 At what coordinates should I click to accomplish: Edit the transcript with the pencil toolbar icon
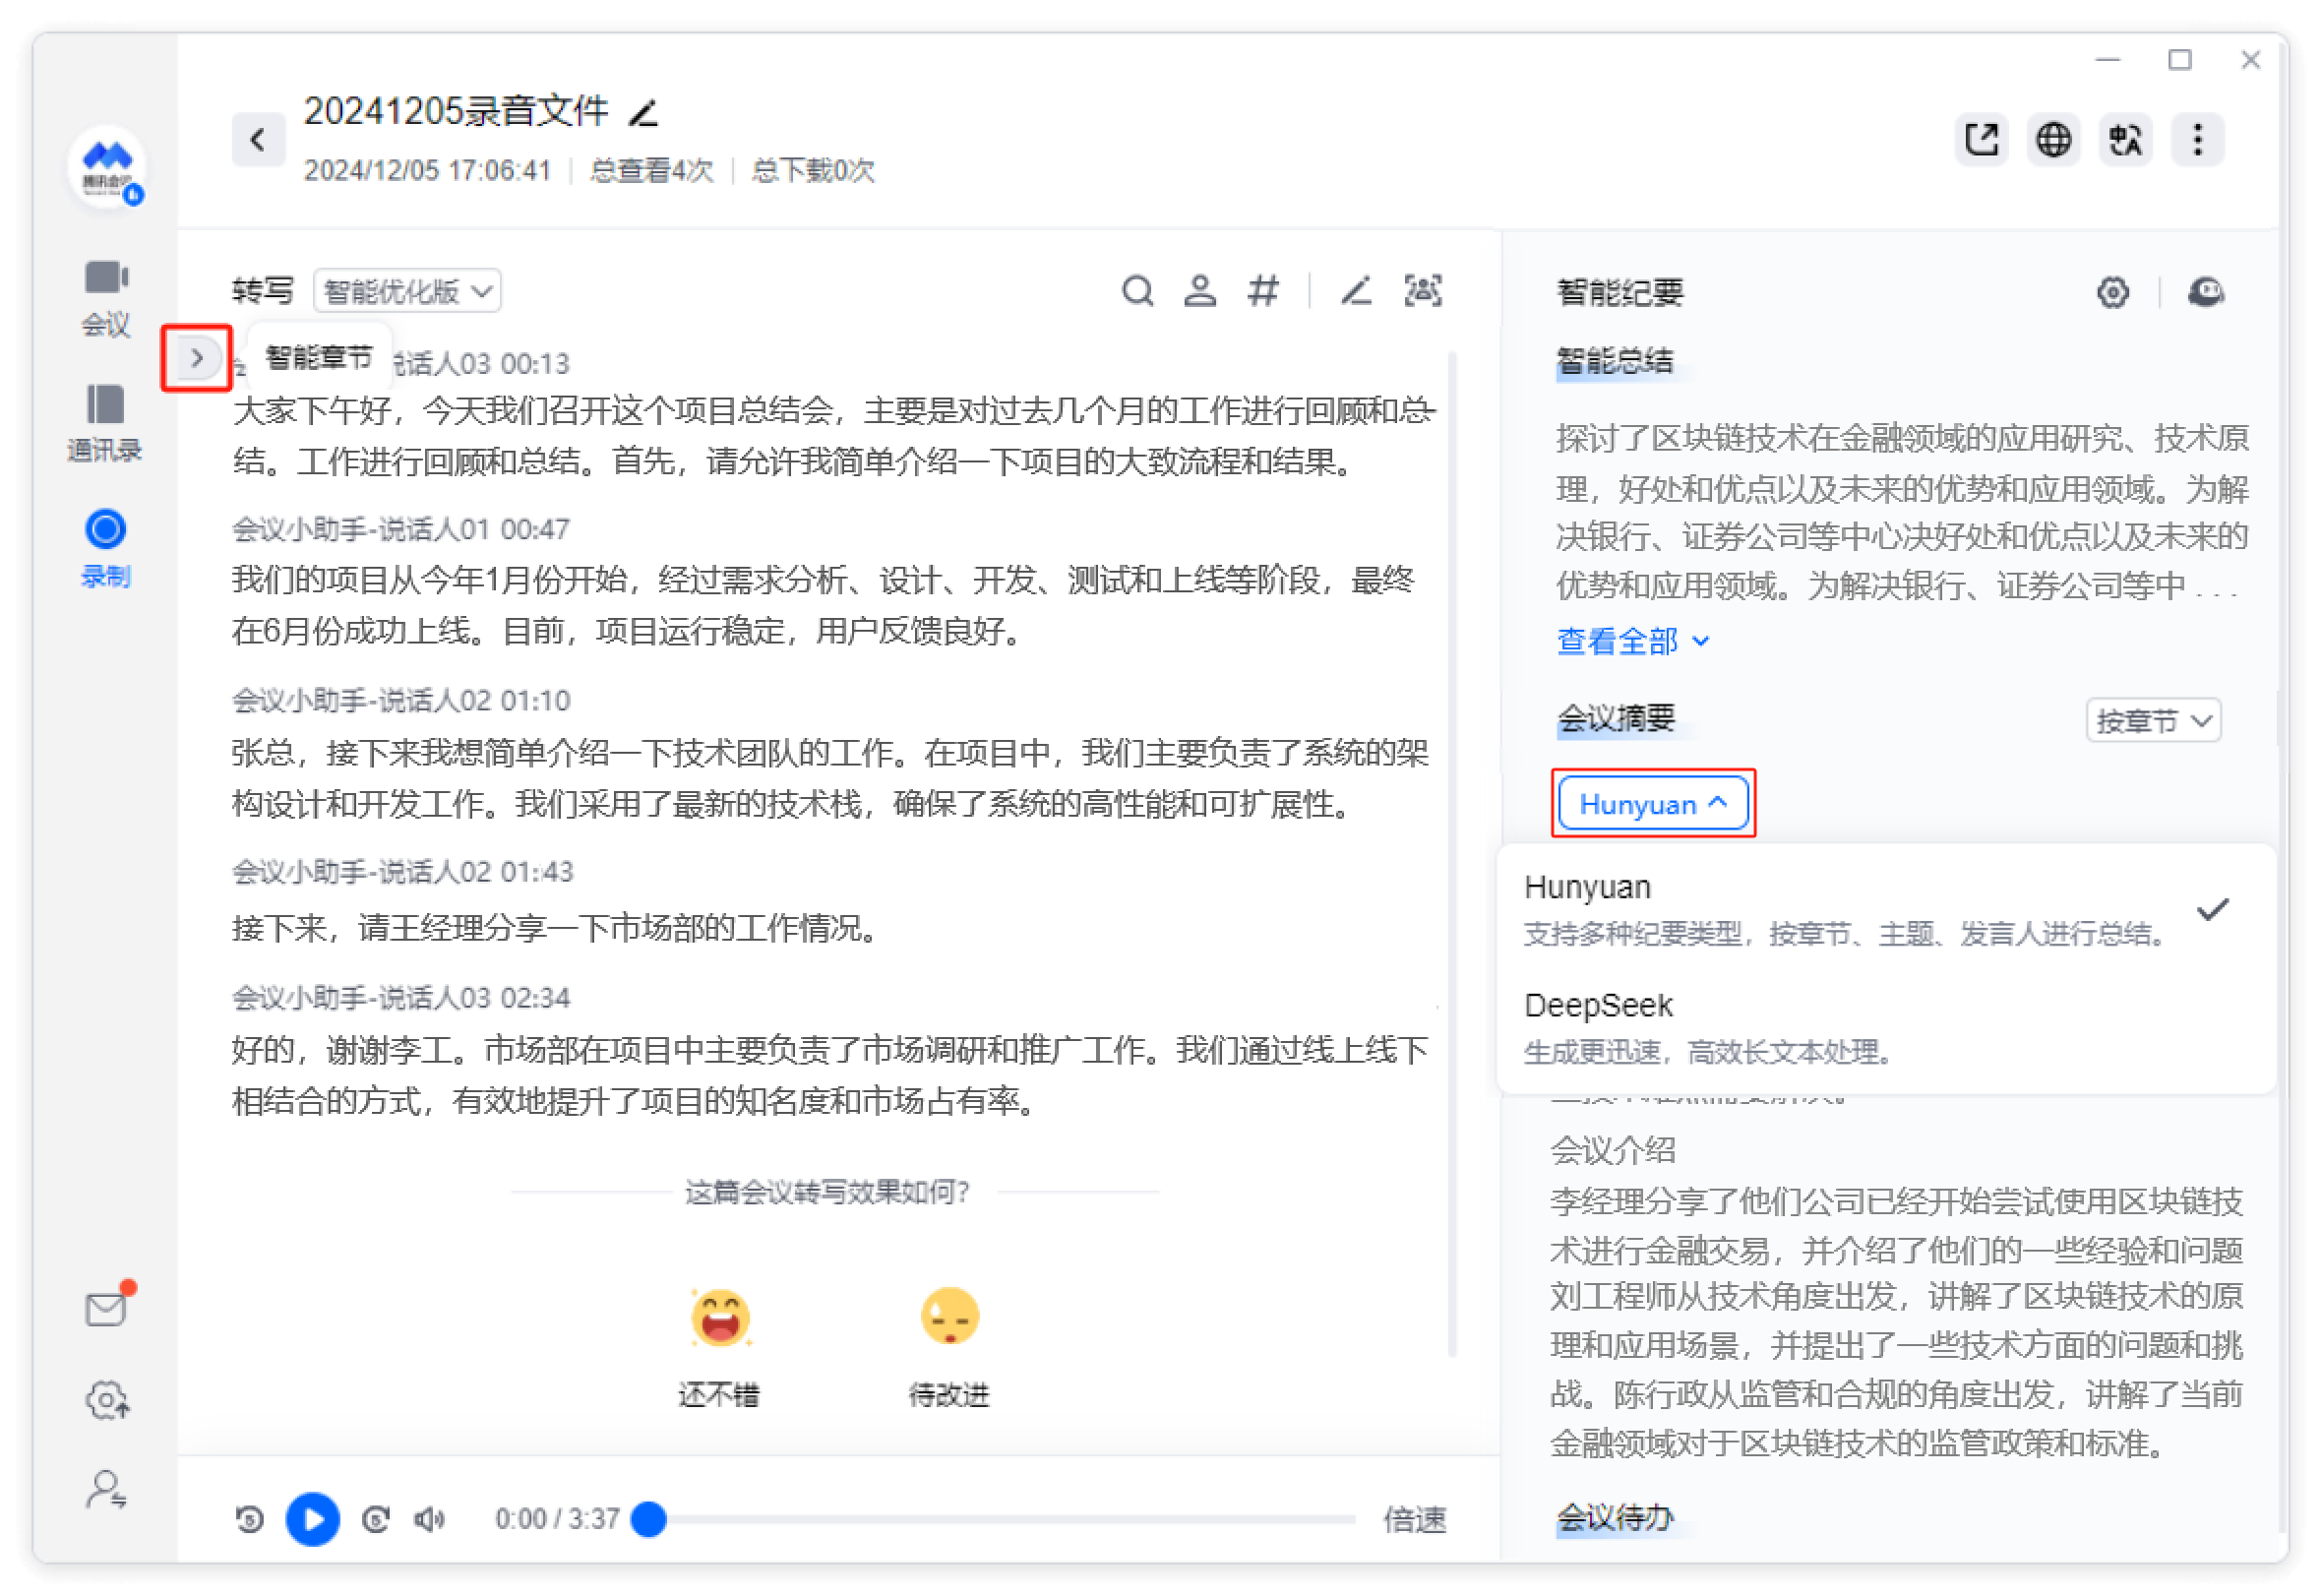click(1356, 291)
